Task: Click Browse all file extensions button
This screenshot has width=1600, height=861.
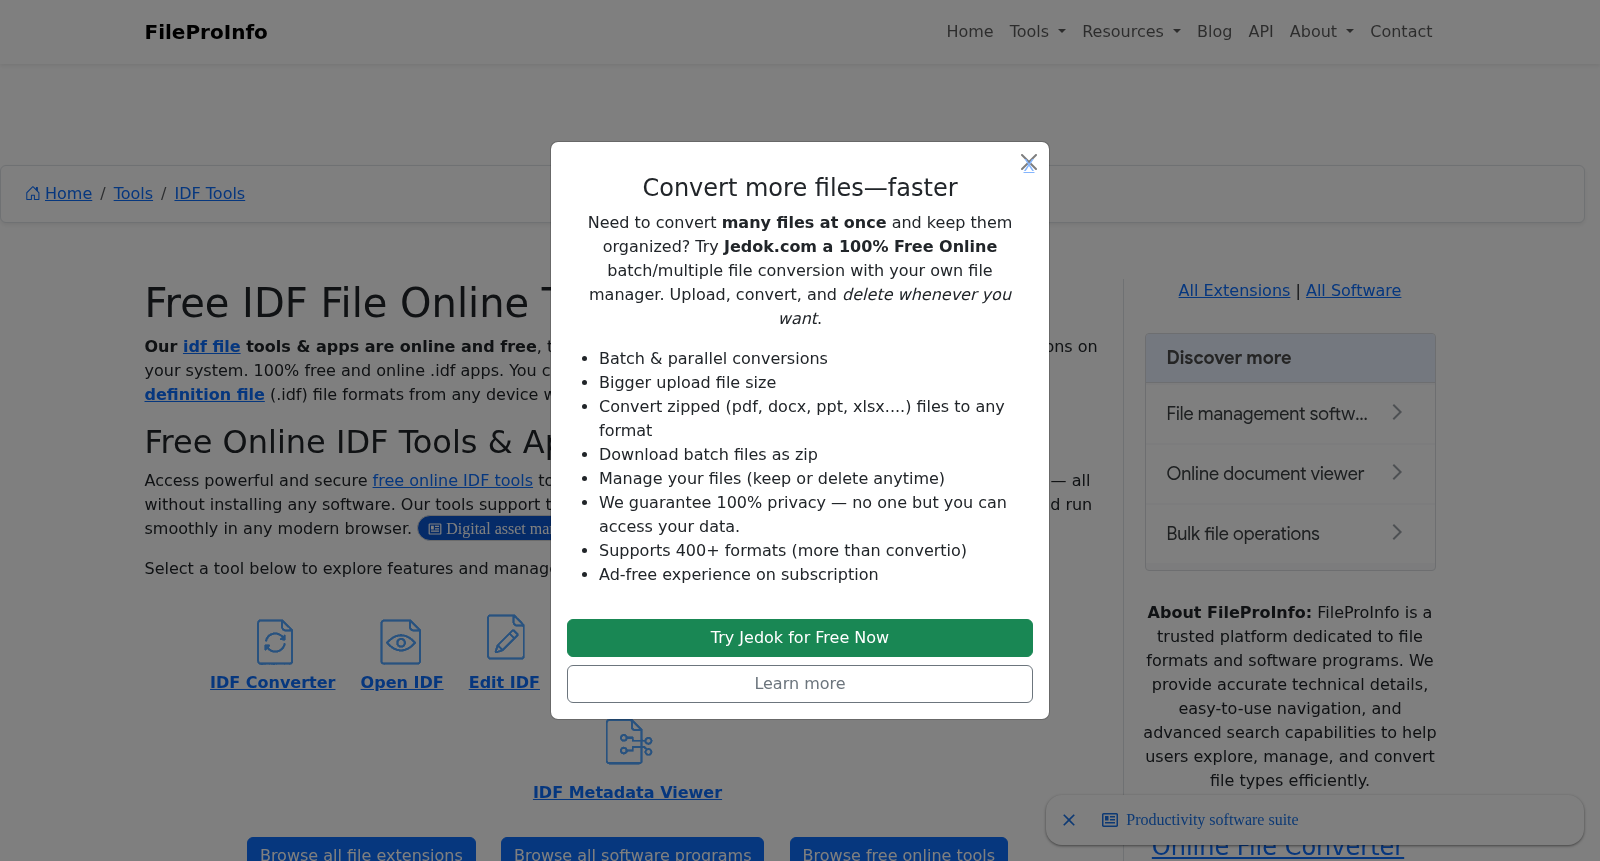Action: point(361,852)
